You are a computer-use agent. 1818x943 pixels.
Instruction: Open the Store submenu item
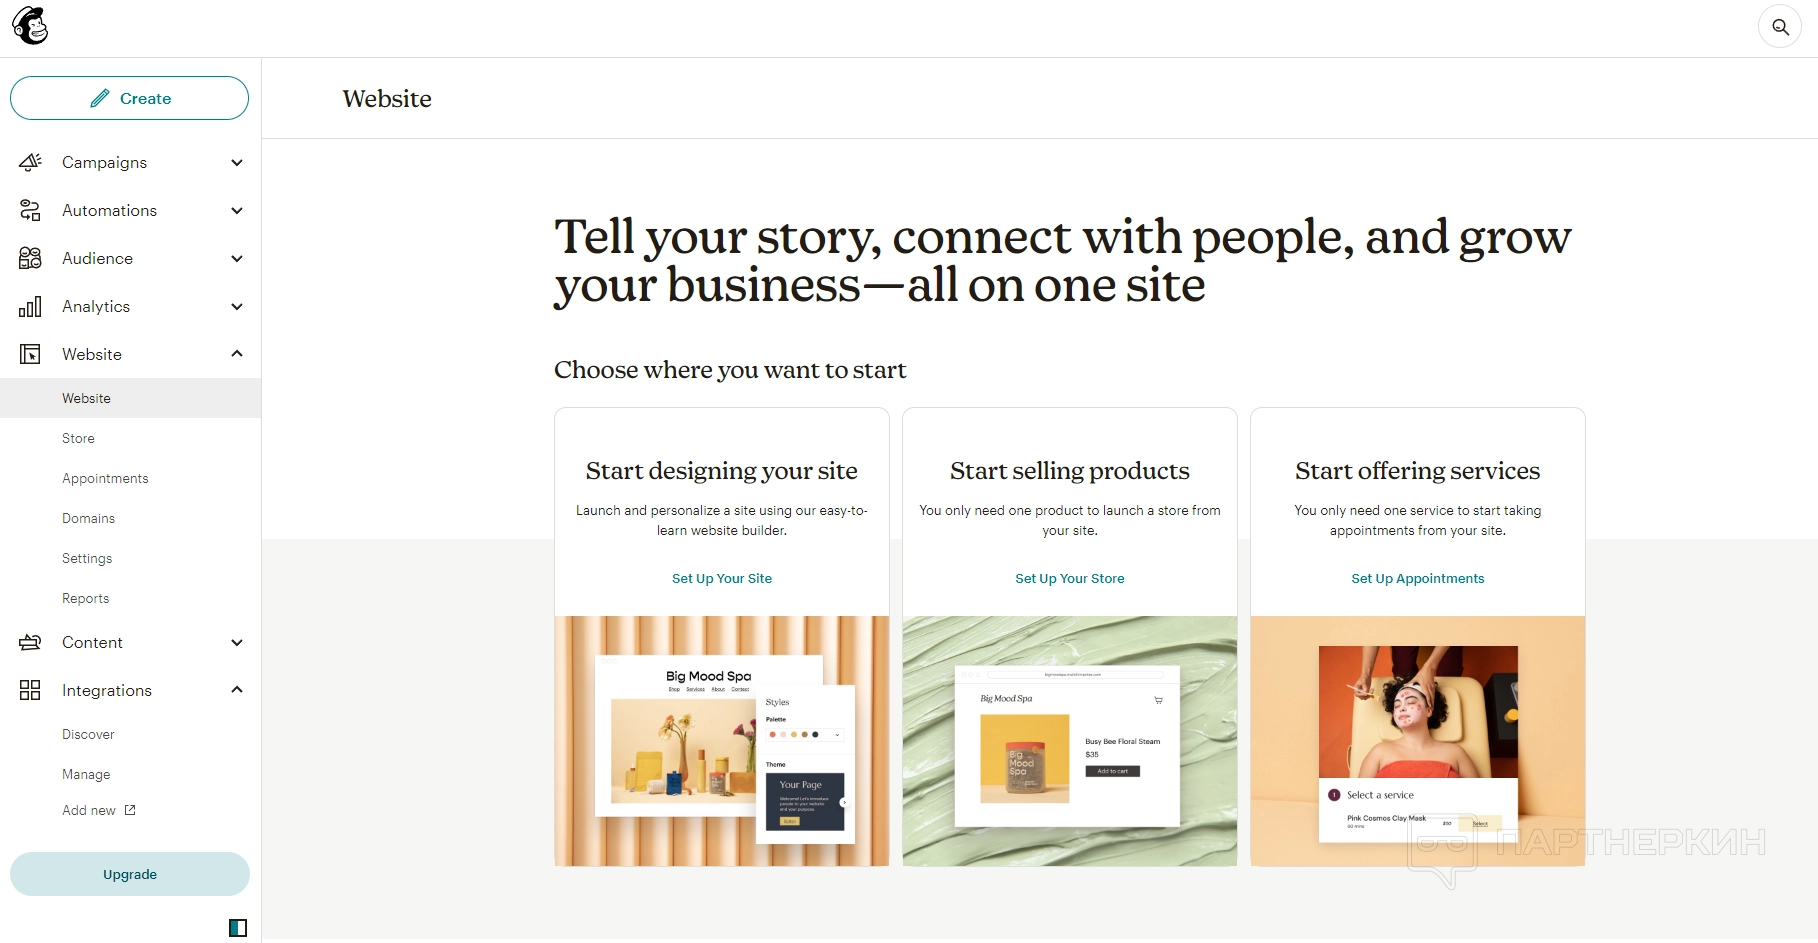[x=78, y=438]
